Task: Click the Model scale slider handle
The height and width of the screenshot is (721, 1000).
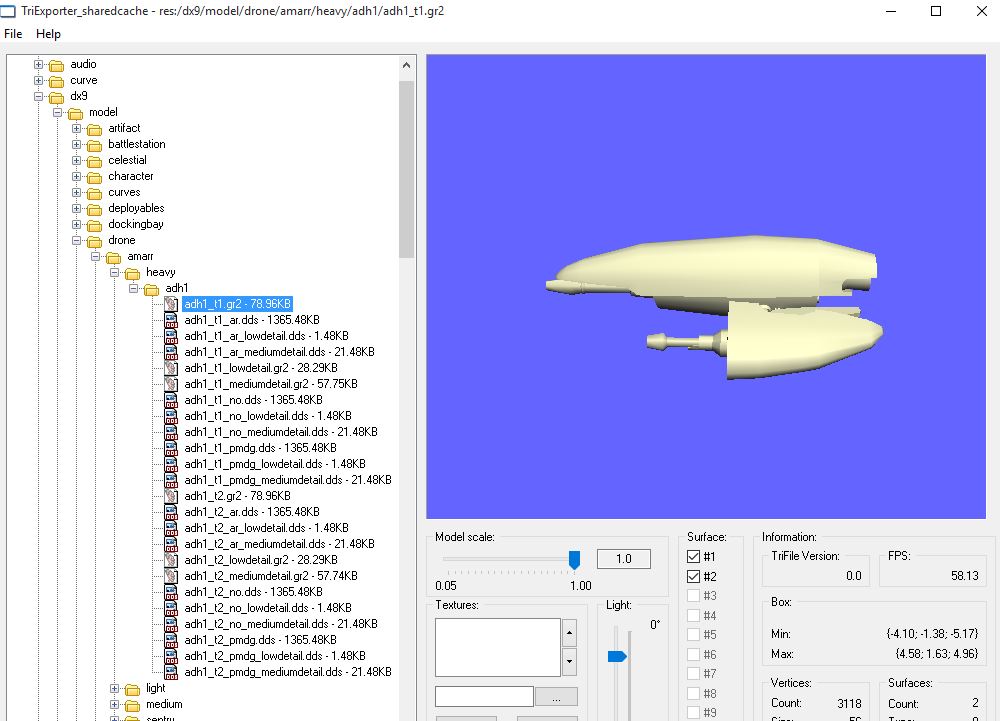Action: tap(574, 560)
